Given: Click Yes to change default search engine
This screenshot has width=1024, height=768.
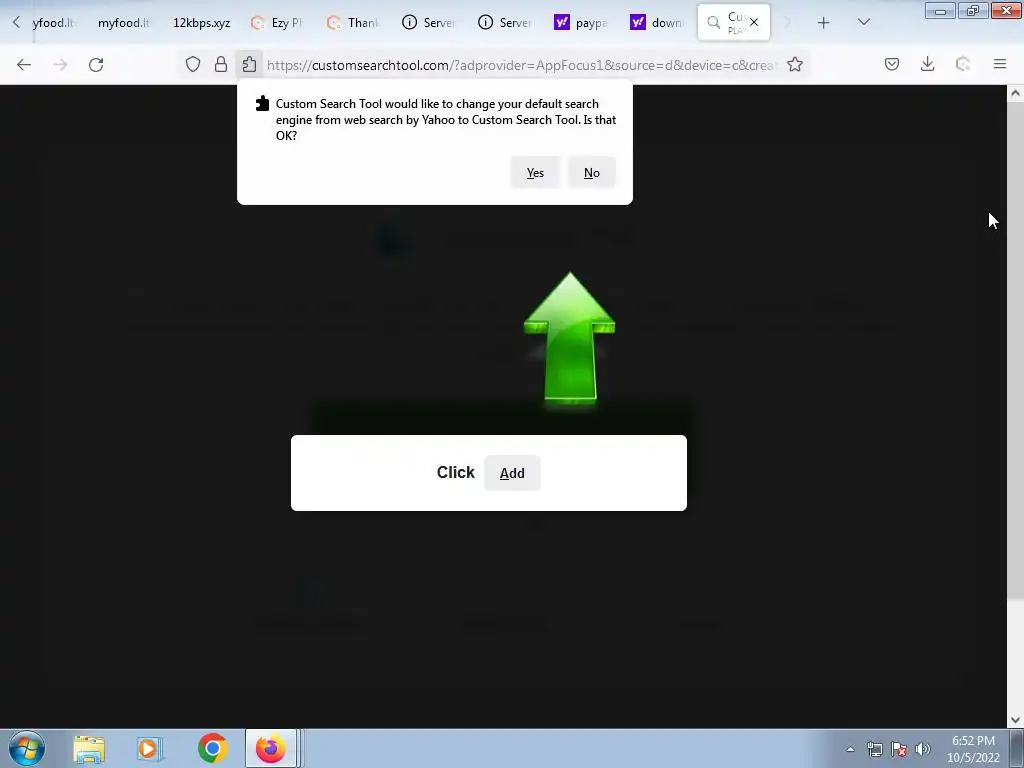Looking at the screenshot, I should [x=535, y=172].
